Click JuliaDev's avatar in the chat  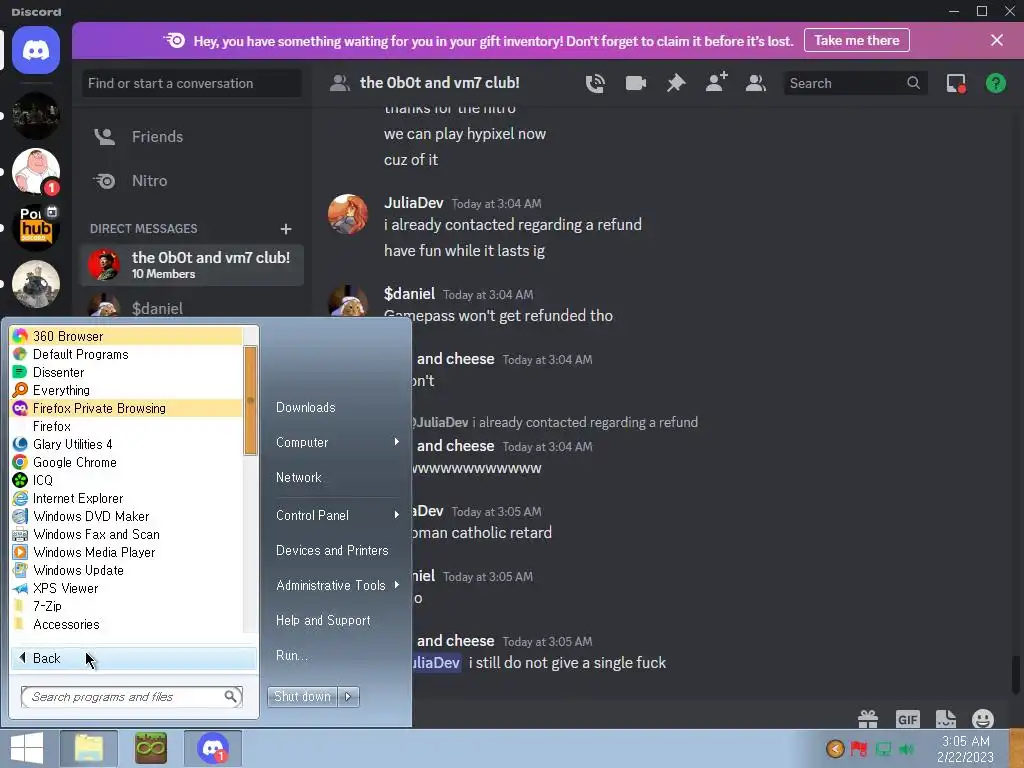coord(347,214)
